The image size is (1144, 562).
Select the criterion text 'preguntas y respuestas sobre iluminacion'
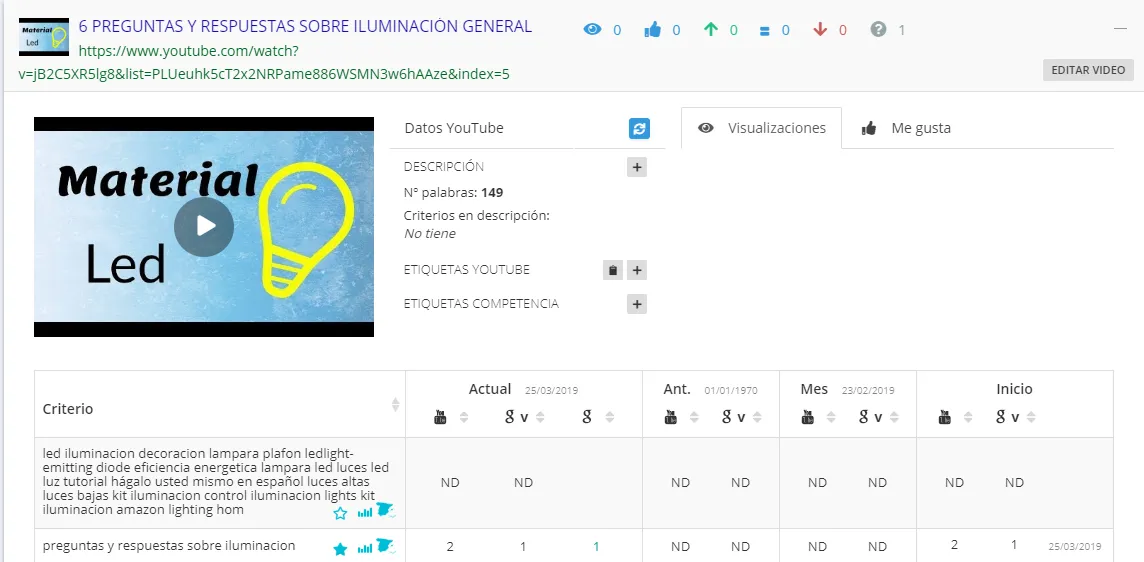tap(169, 545)
